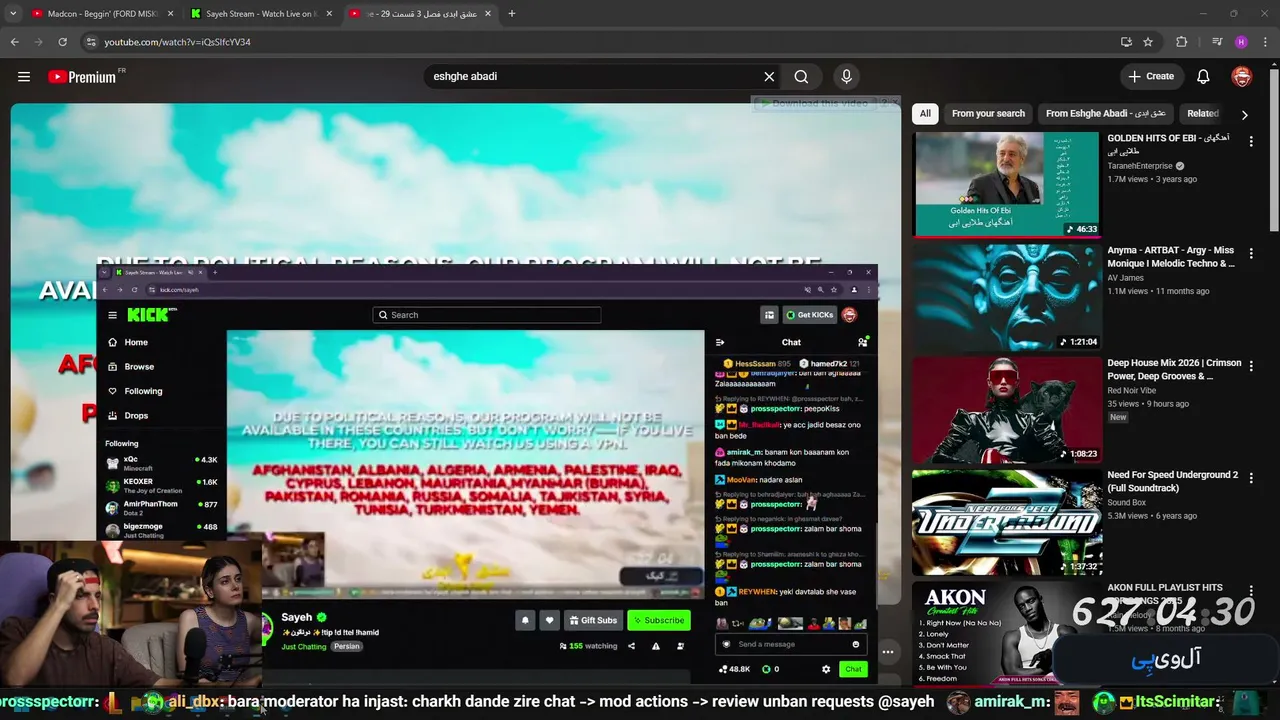Click the 'Just Chatting' category link
Screen dimensions: 1280x720
pyautogui.click(x=304, y=647)
